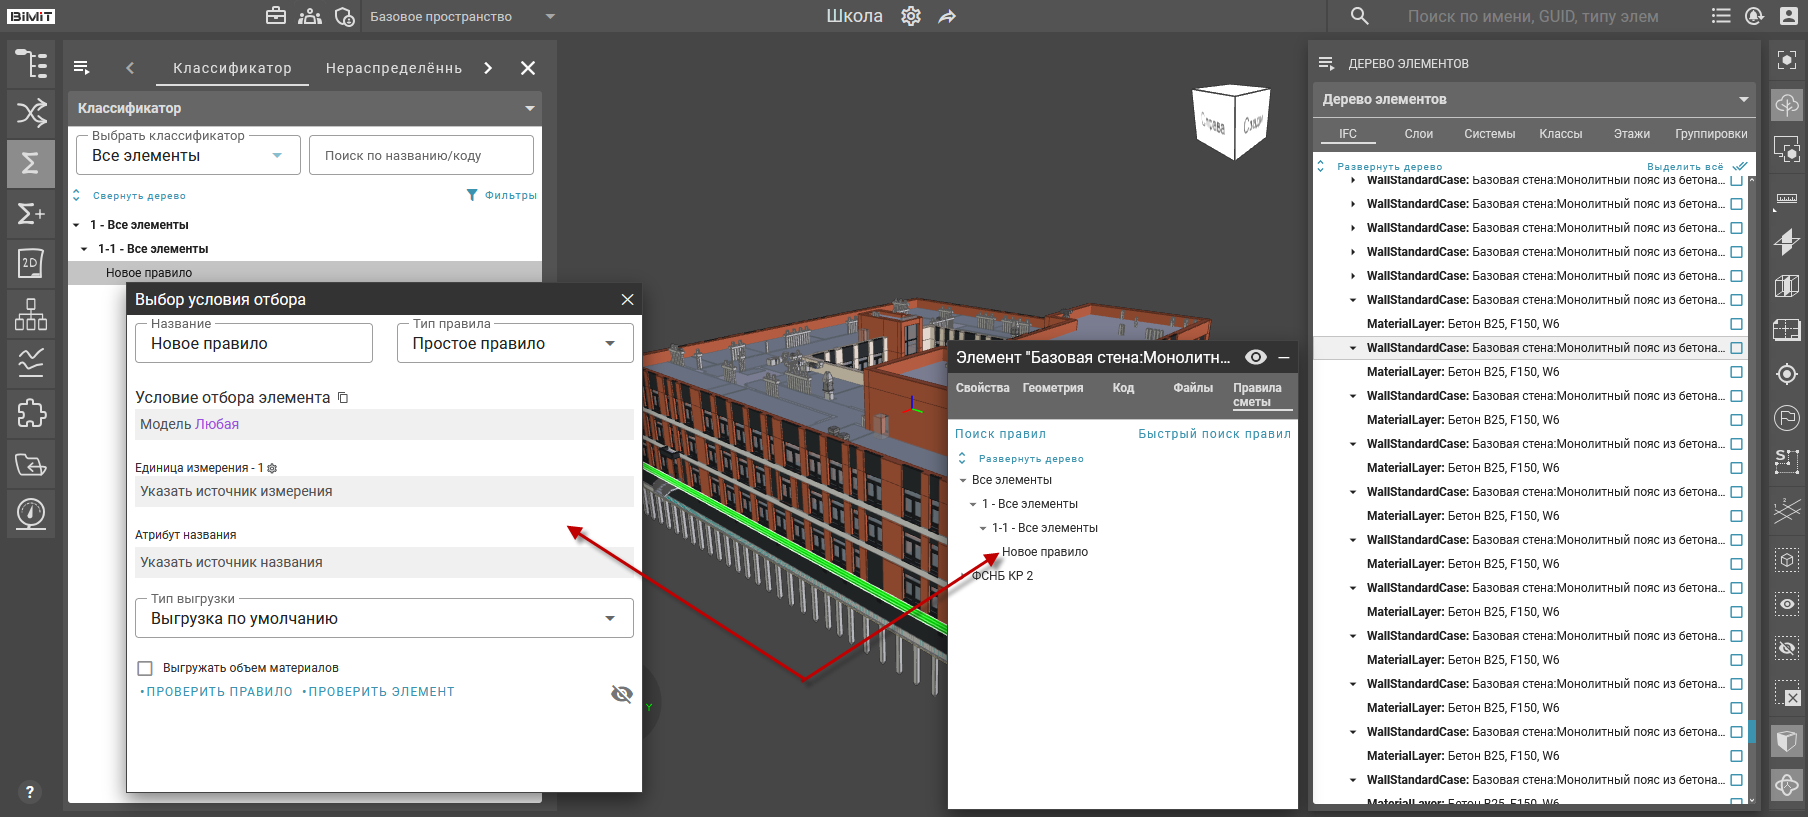
Task: Switch to the Слои tab
Action: coord(1418,134)
